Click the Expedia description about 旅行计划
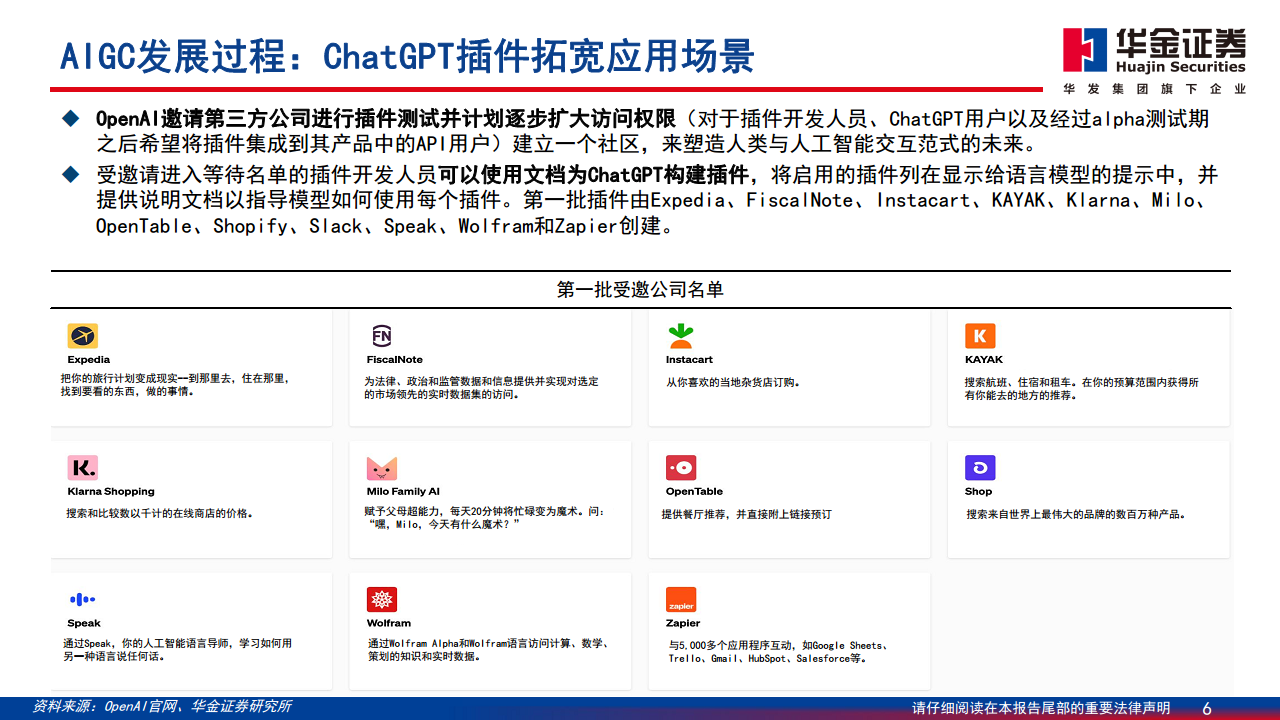 pos(177,386)
